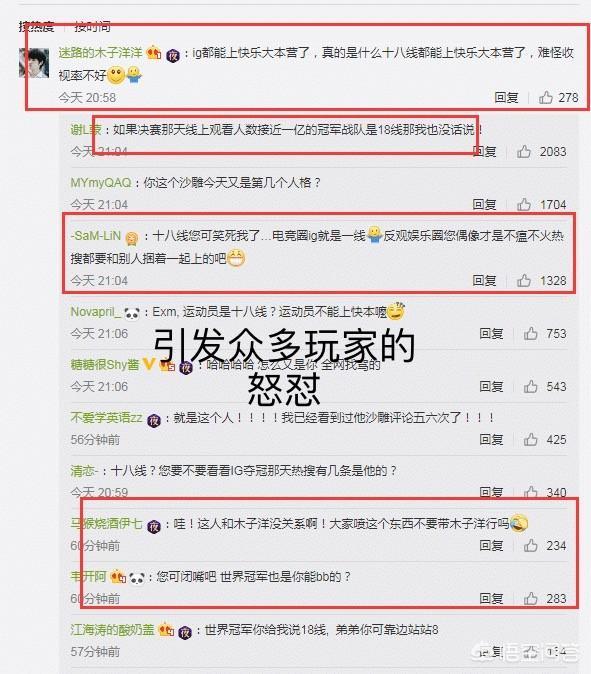This screenshot has height=674, width=591.
Task: Like Novapril_'s comment with 753 likes
Action: click(x=530, y=333)
